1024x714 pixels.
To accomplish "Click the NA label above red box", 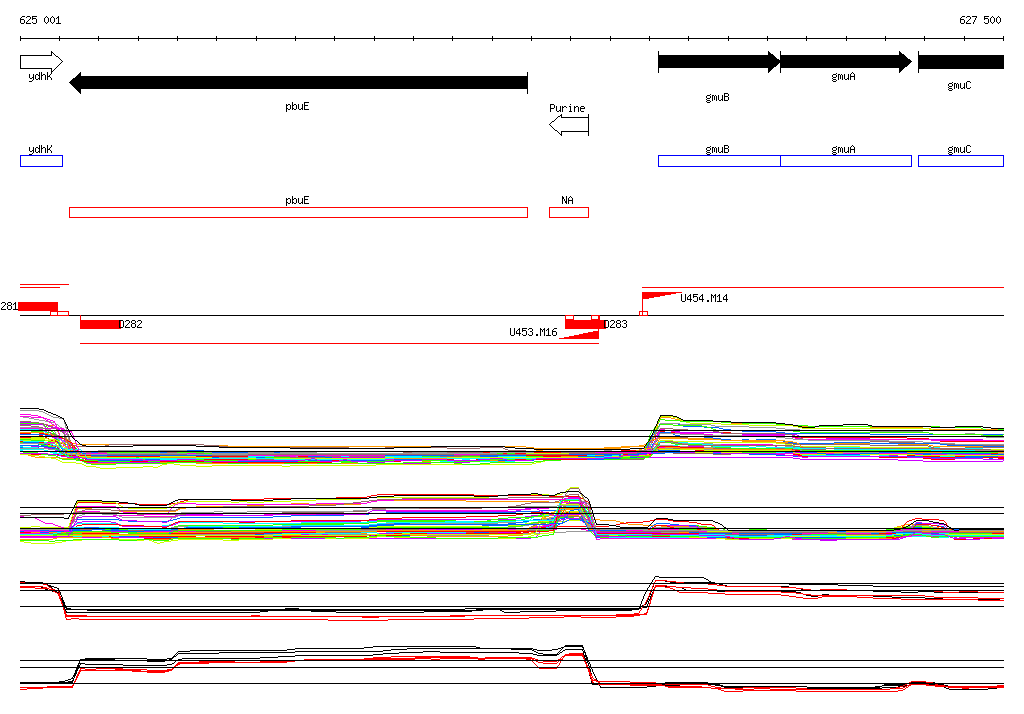I will 567,201.
